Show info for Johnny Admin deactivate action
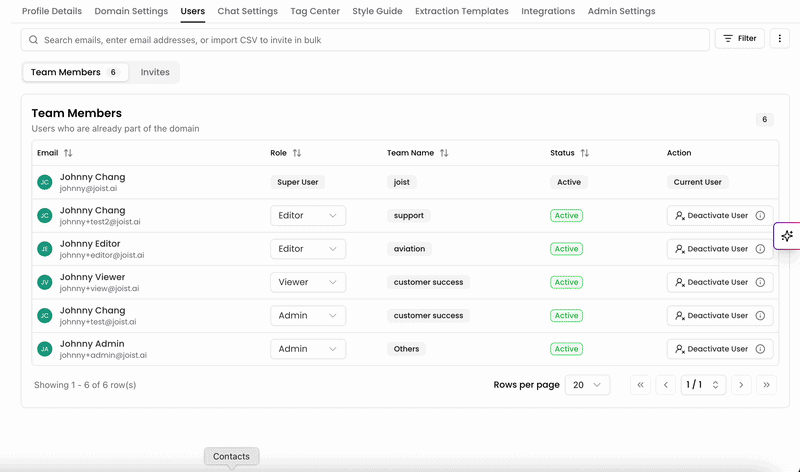 tap(760, 349)
